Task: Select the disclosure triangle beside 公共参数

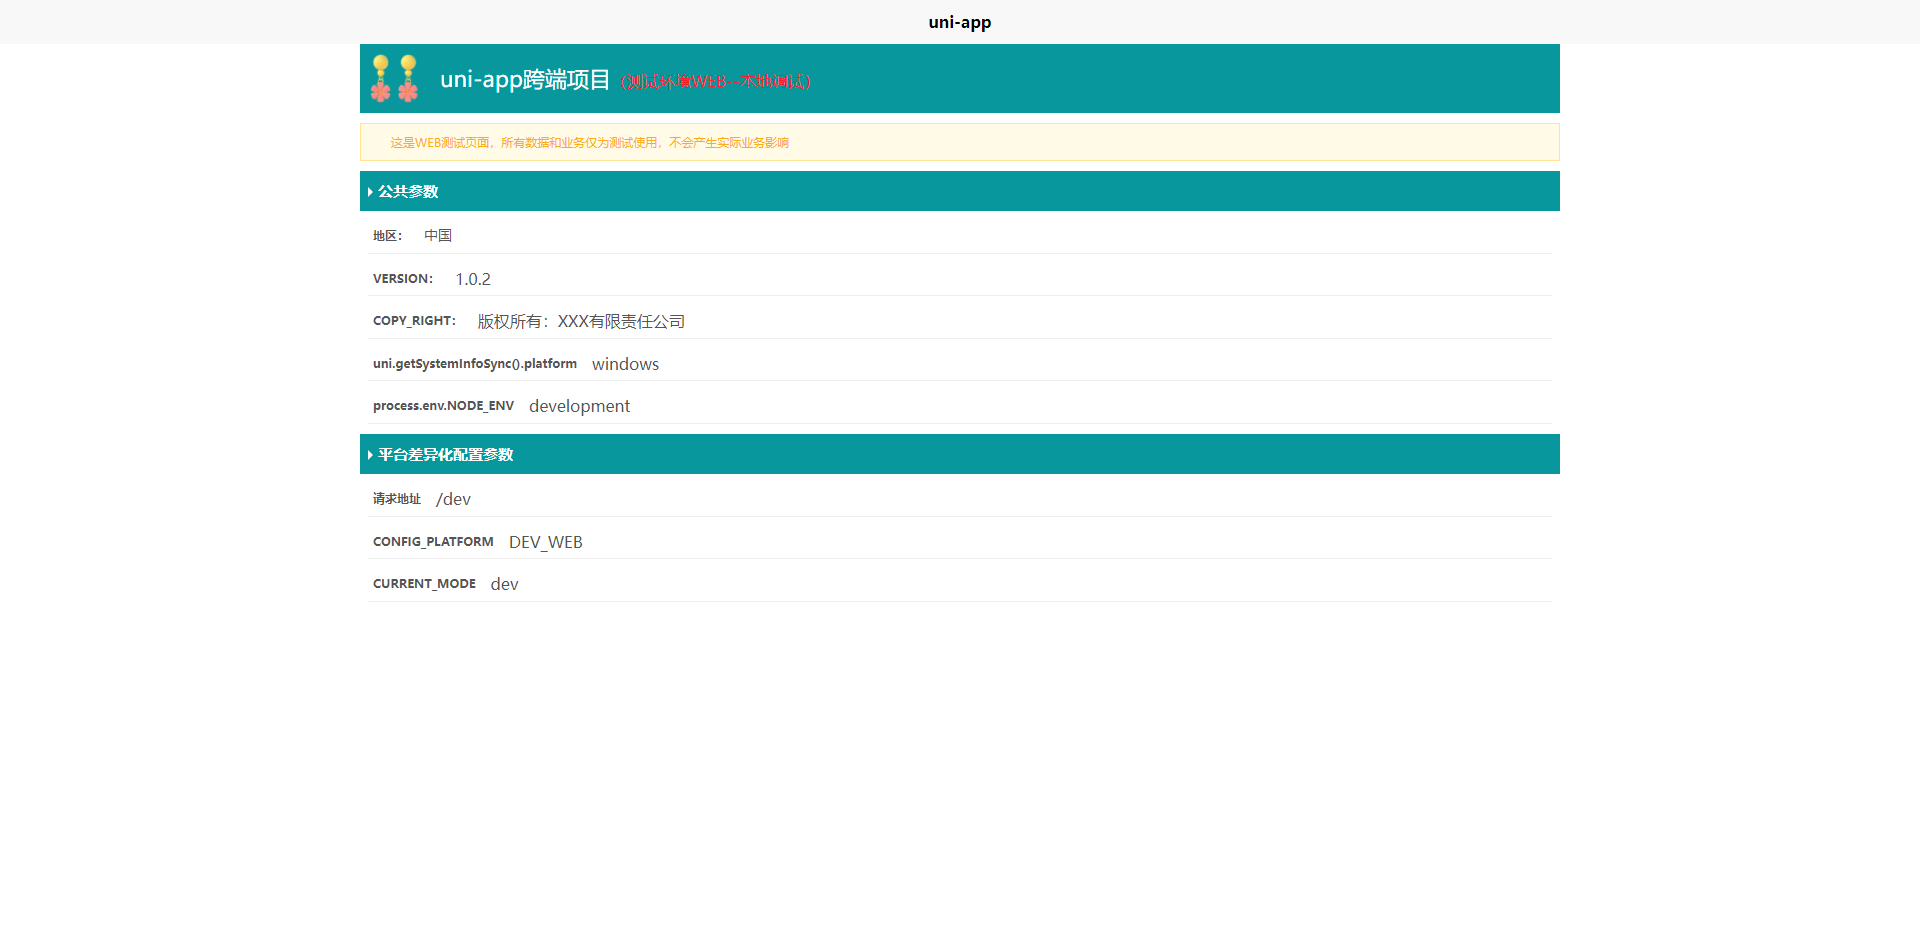Action: coord(370,191)
